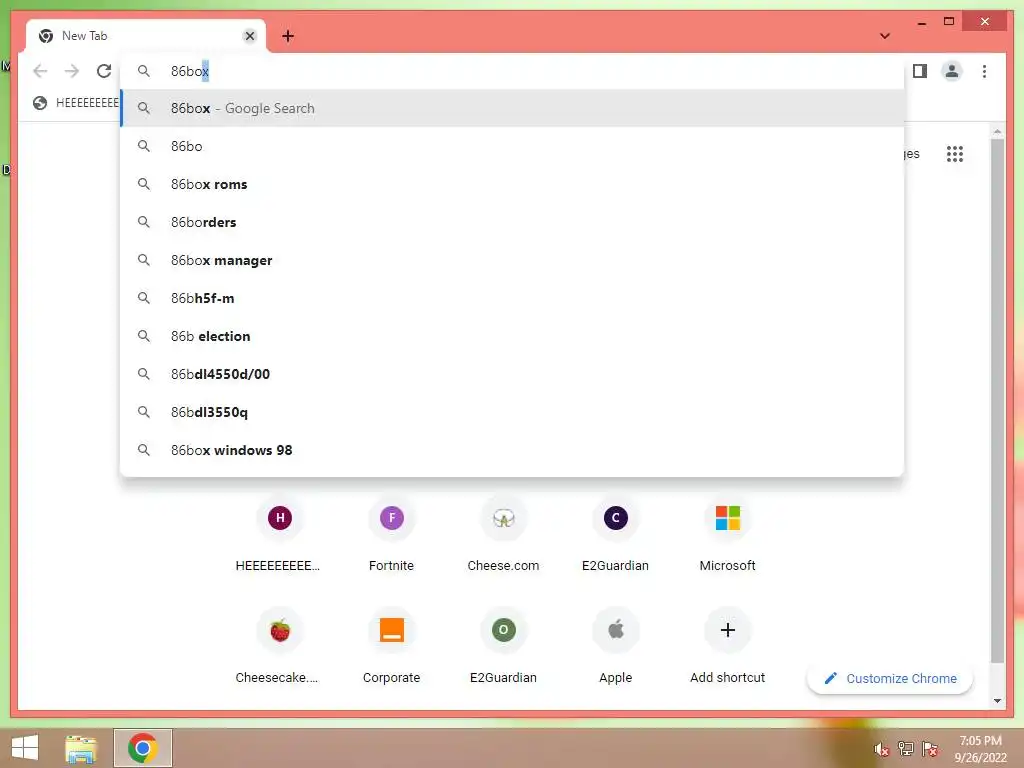The width and height of the screenshot is (1024, 768).
Task: Open the Cheese.com shortcut
Action: pos(504,534)
